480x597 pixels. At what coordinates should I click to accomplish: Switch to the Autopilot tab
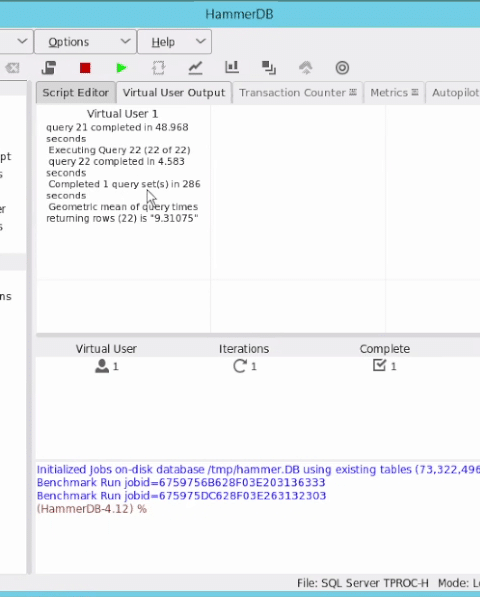coord(453,93)
